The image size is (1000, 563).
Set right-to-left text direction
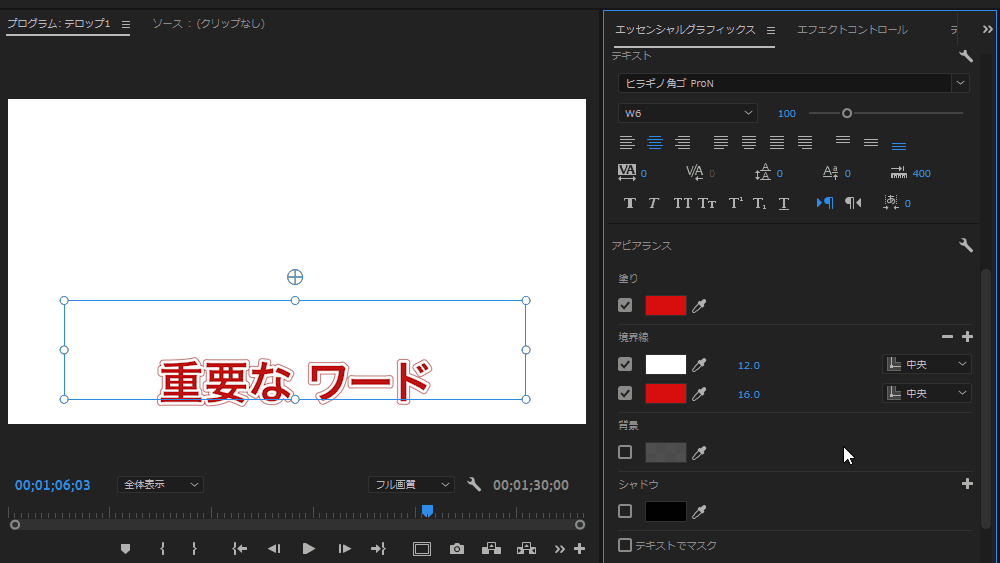pos(853,203)
